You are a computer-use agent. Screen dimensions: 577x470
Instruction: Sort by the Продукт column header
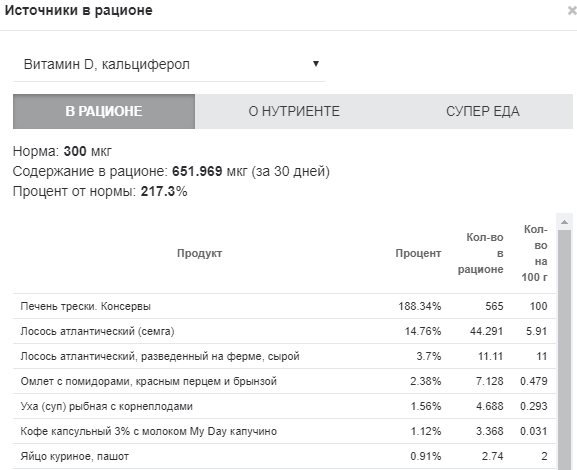click(x=199, y=253)
